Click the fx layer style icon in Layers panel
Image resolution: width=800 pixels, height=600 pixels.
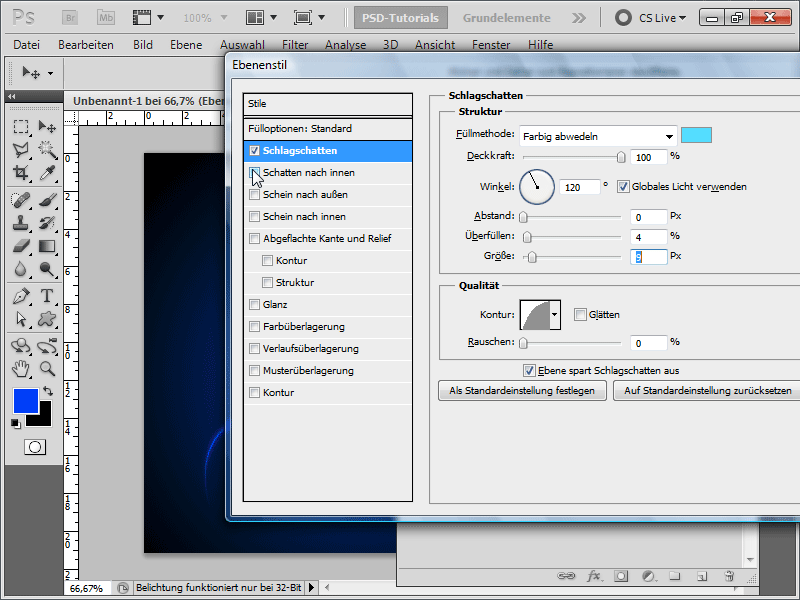(x=593, y=577)
